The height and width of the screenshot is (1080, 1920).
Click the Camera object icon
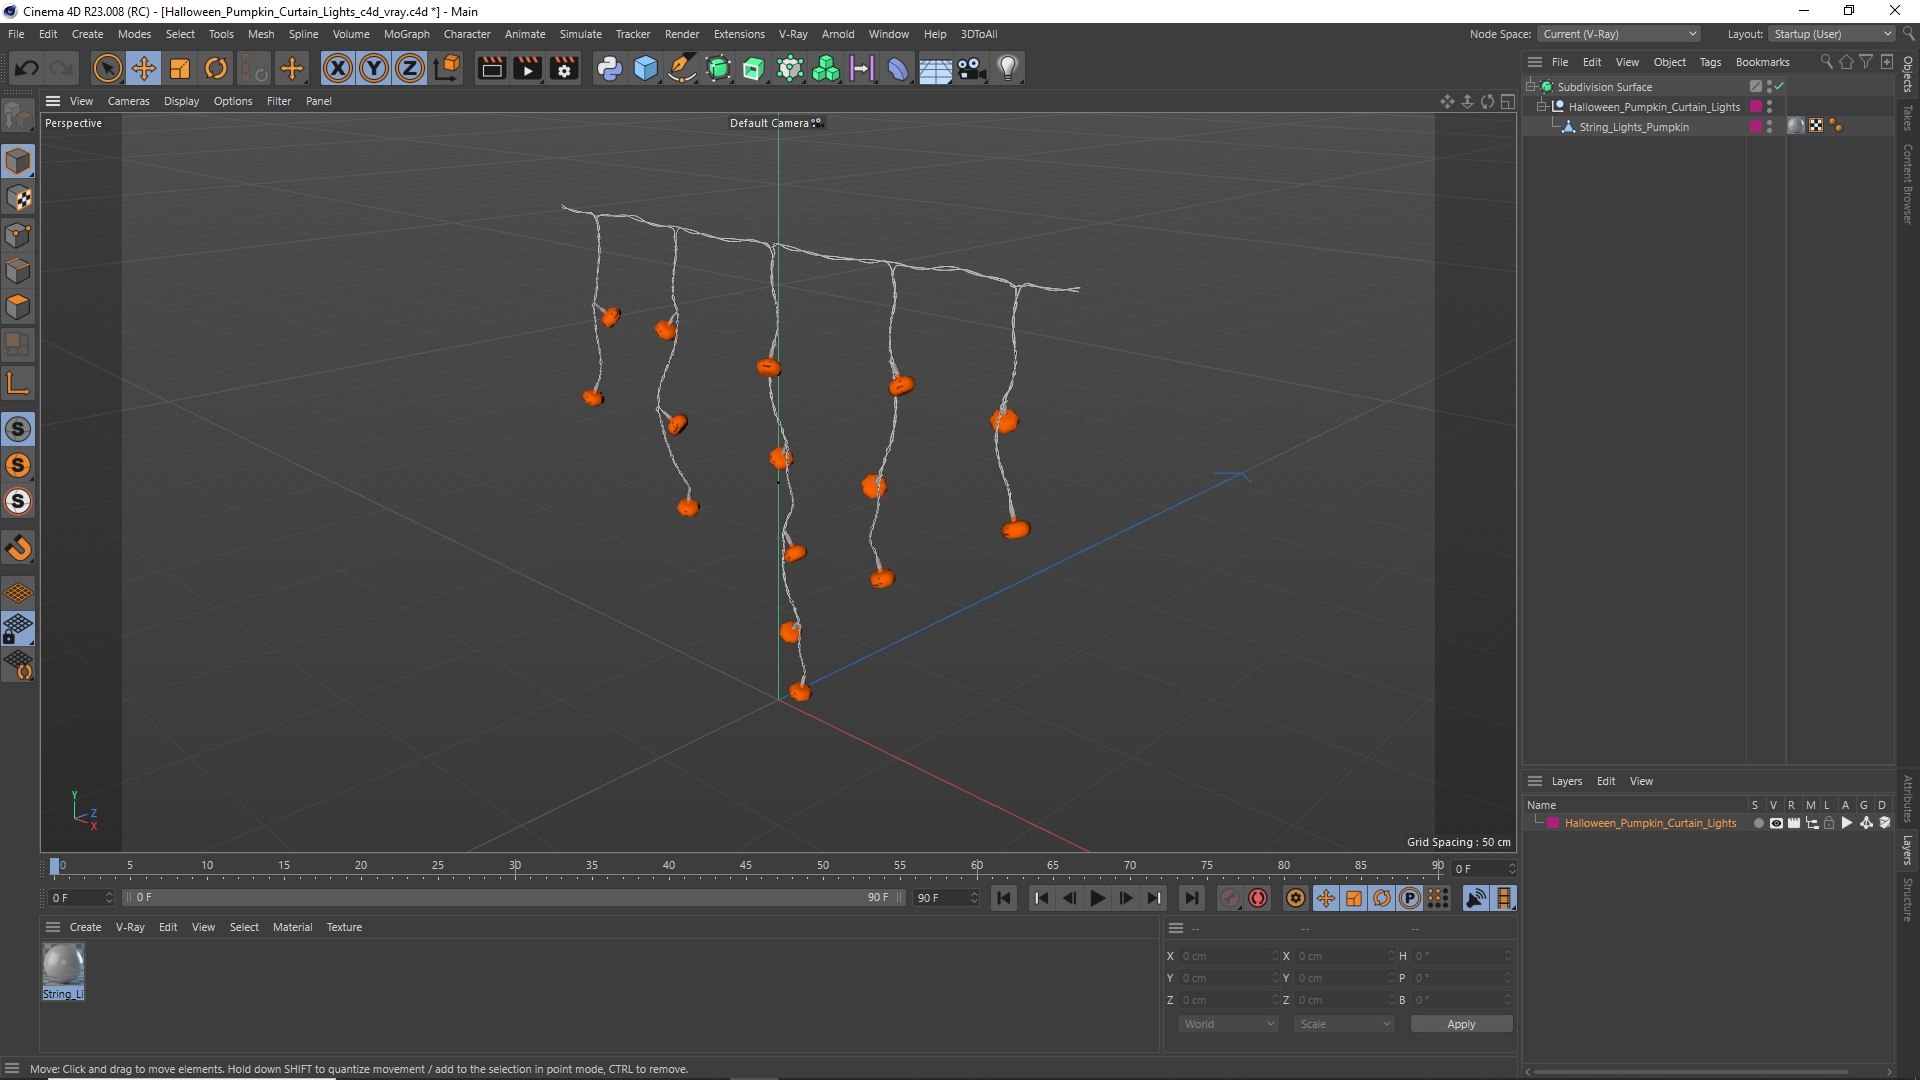pos(971,68)
